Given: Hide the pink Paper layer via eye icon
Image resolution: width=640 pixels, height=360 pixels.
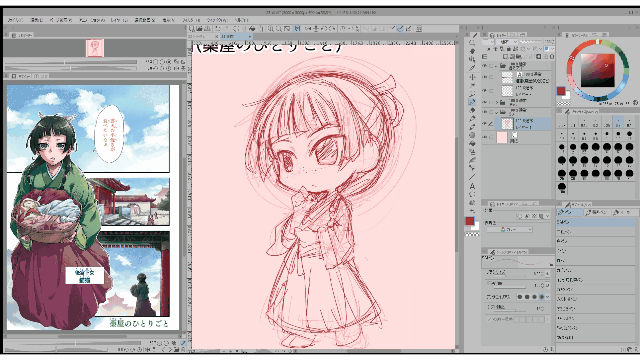Looking at the screenshot, I should tap(485, 137).
